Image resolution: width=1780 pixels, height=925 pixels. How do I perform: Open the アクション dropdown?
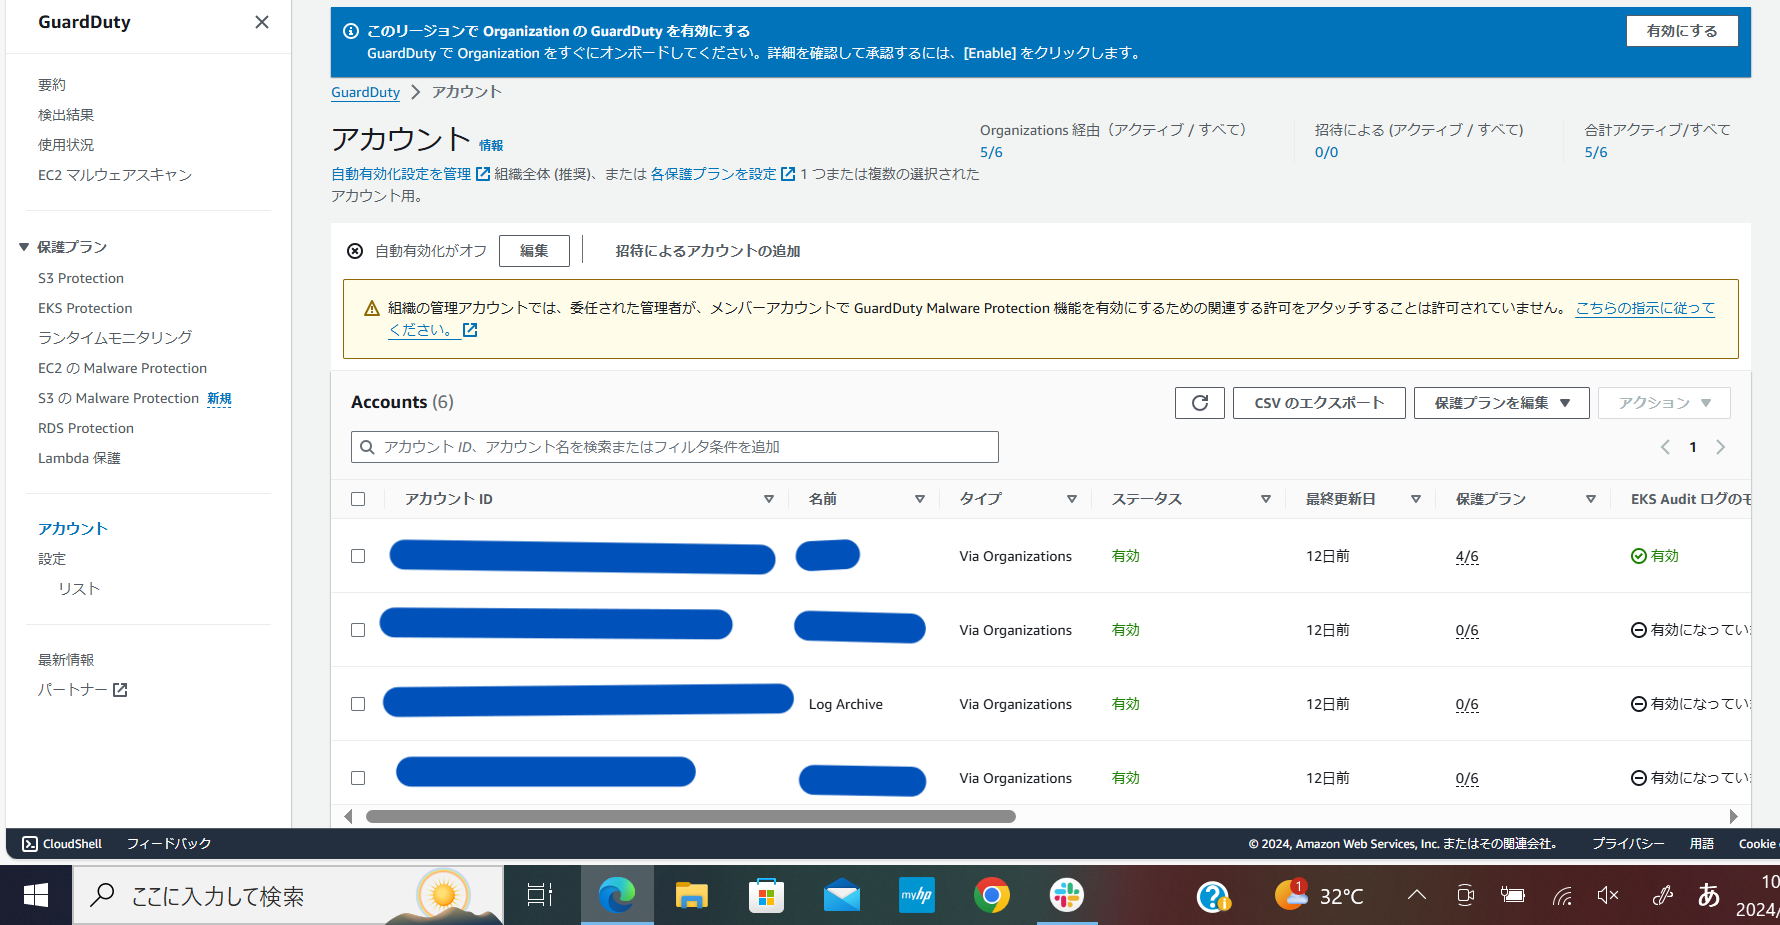tap(1664, 403)
